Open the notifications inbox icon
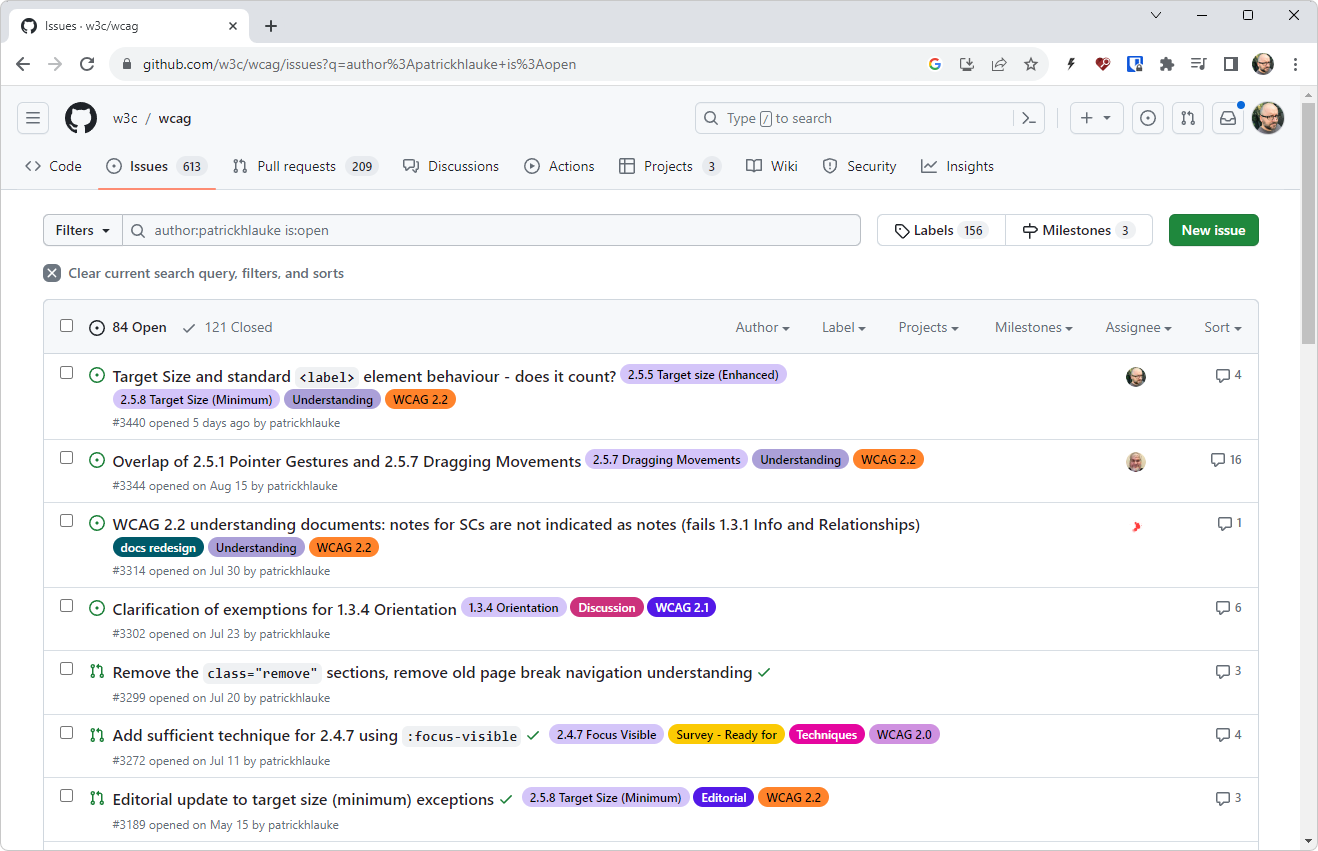The image size is (1318, 851). coord(1228,118)
